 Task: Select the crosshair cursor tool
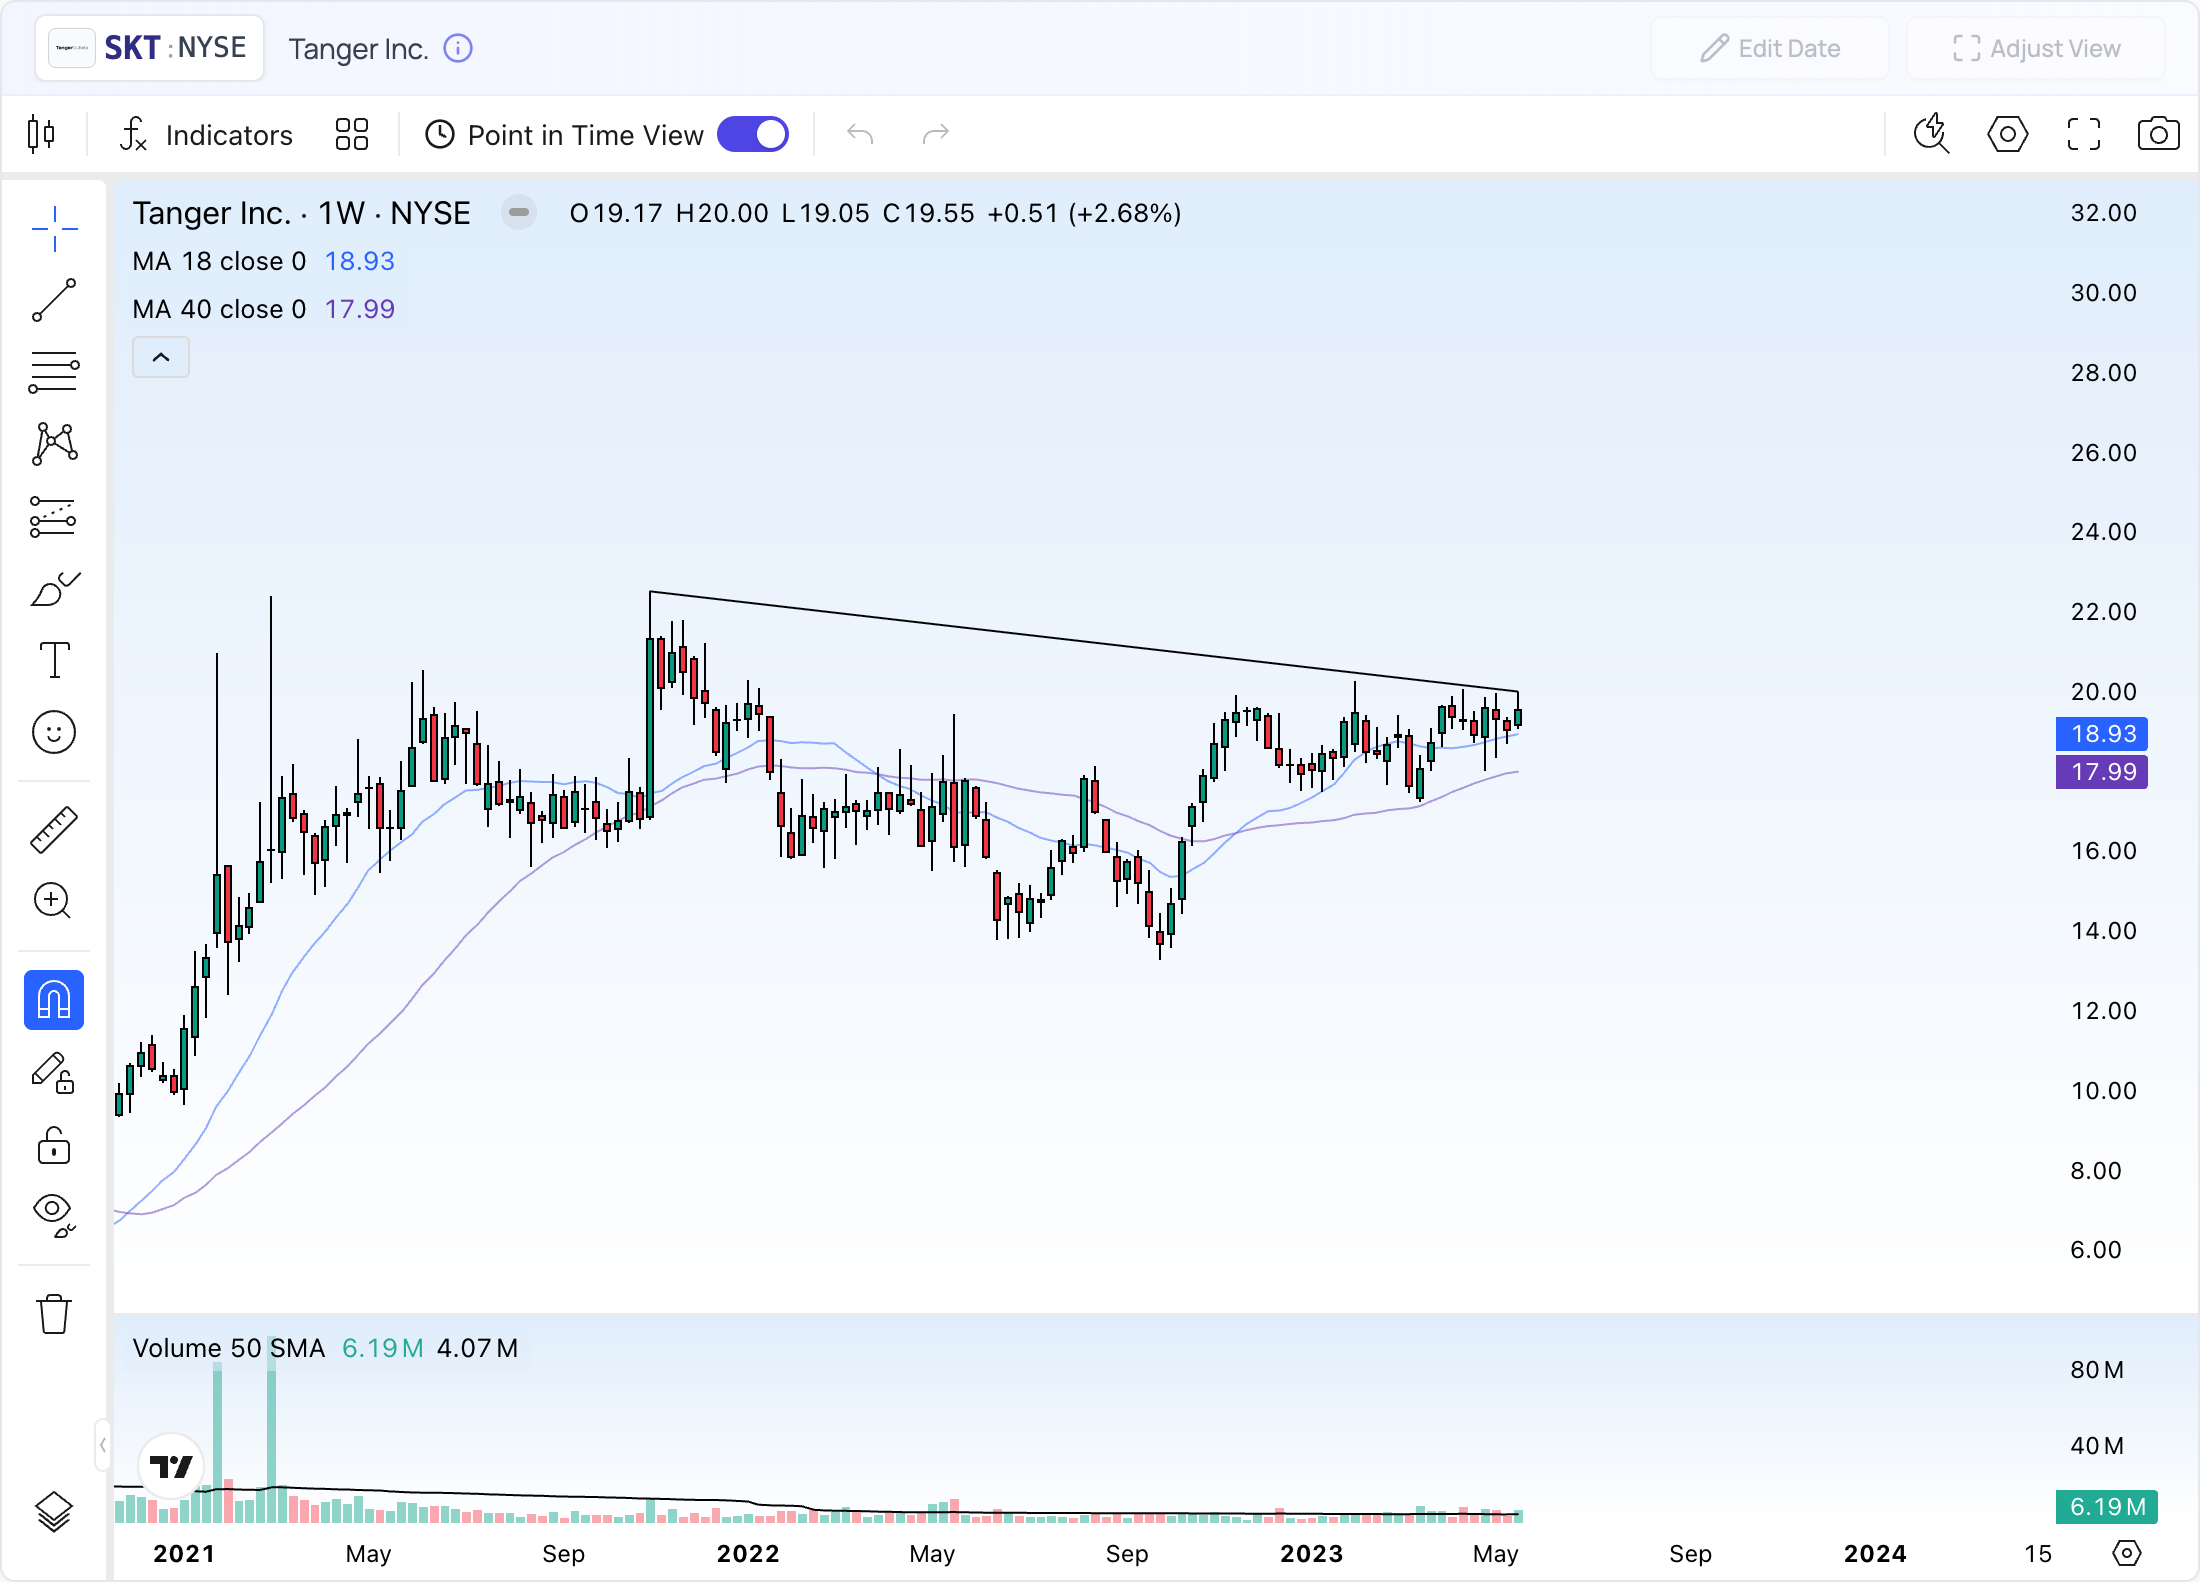(54, 229)
